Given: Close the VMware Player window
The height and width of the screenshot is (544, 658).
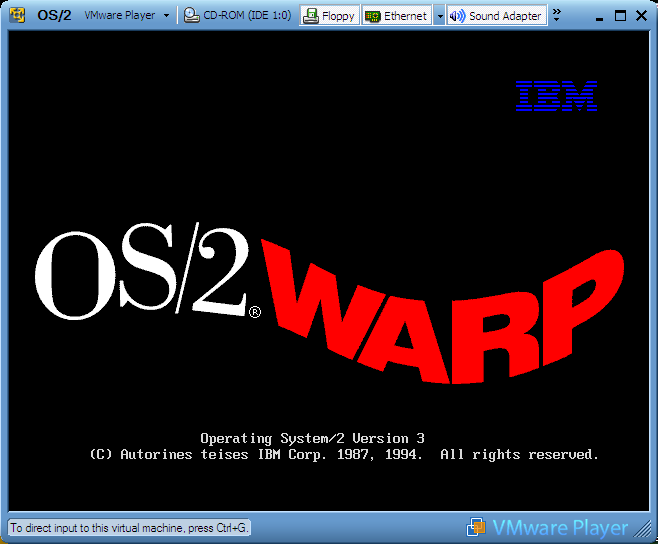Looking at the screenshot, I should pos(641,16).
